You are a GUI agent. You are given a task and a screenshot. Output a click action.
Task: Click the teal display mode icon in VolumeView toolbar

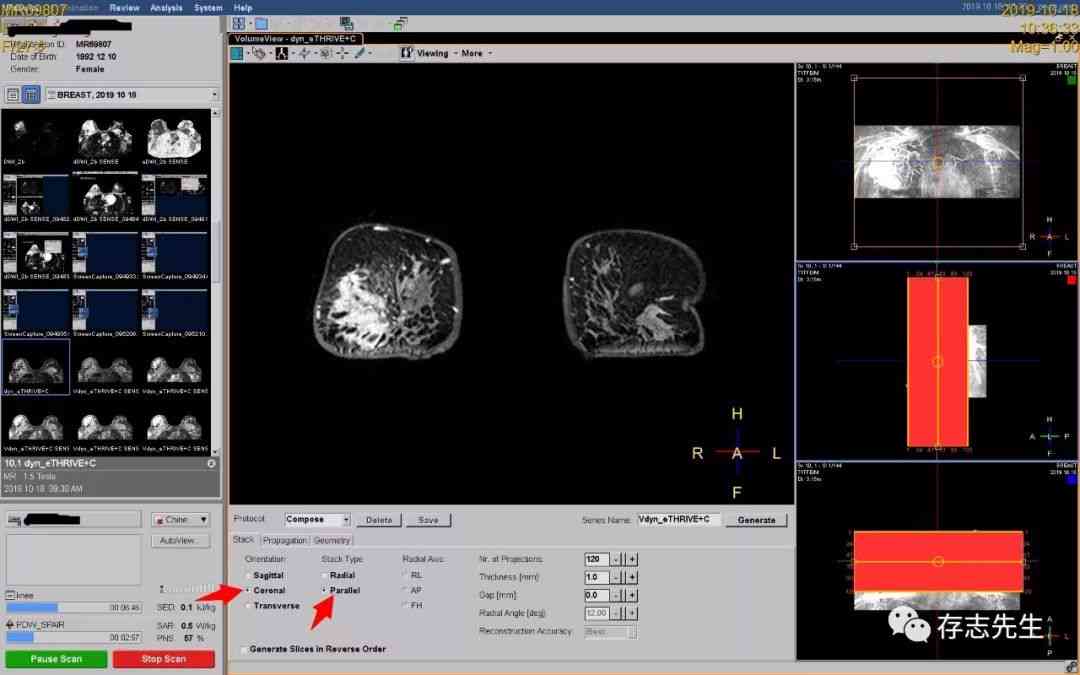pos(237,53)
